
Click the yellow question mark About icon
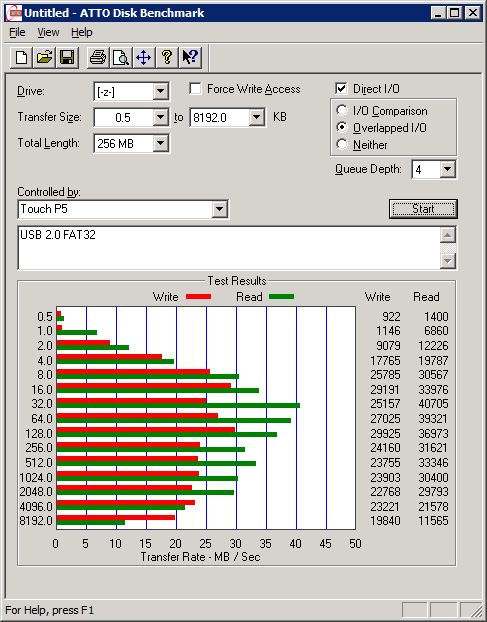(x=167, y=58)
